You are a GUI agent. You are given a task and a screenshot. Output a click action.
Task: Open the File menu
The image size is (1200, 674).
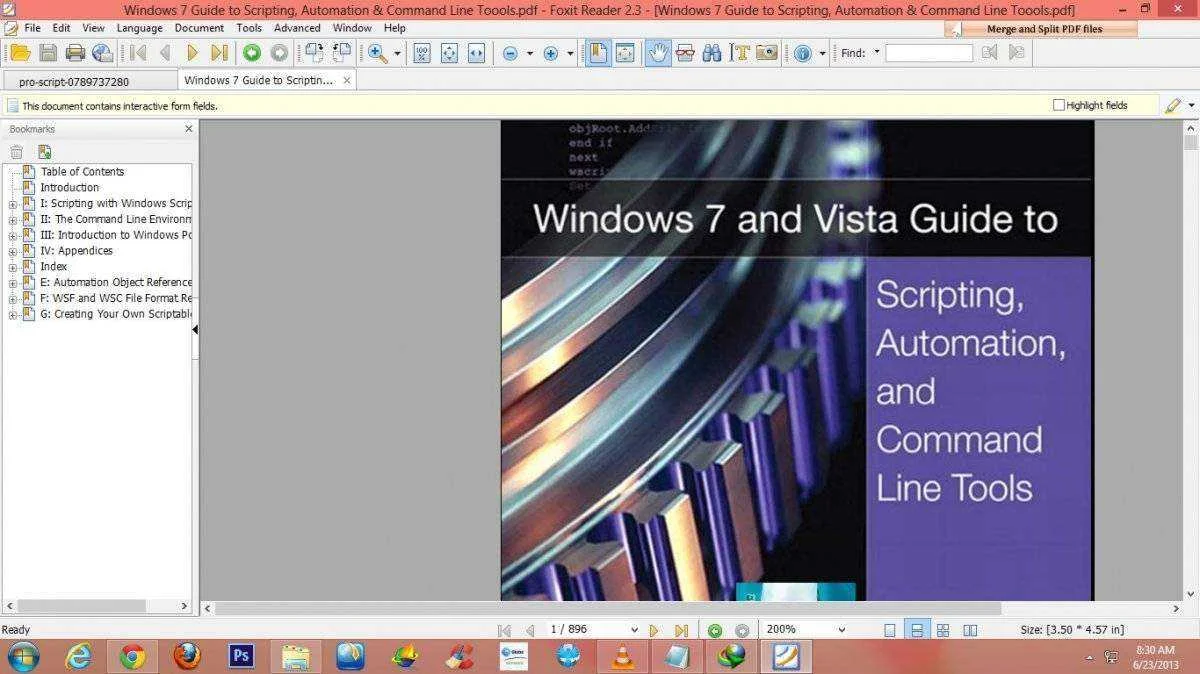[x=32, y=28]
